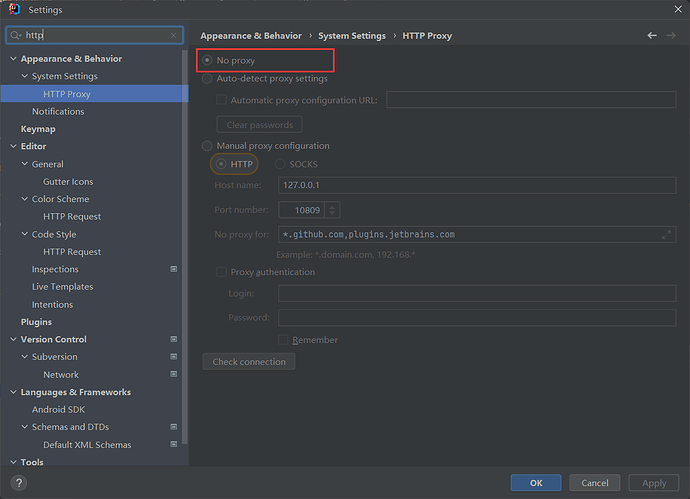The height and width of the screenshot is (499, 690).
Task: Enable Automatic proxy configuration URL checkbox
Action: (221, 100)
